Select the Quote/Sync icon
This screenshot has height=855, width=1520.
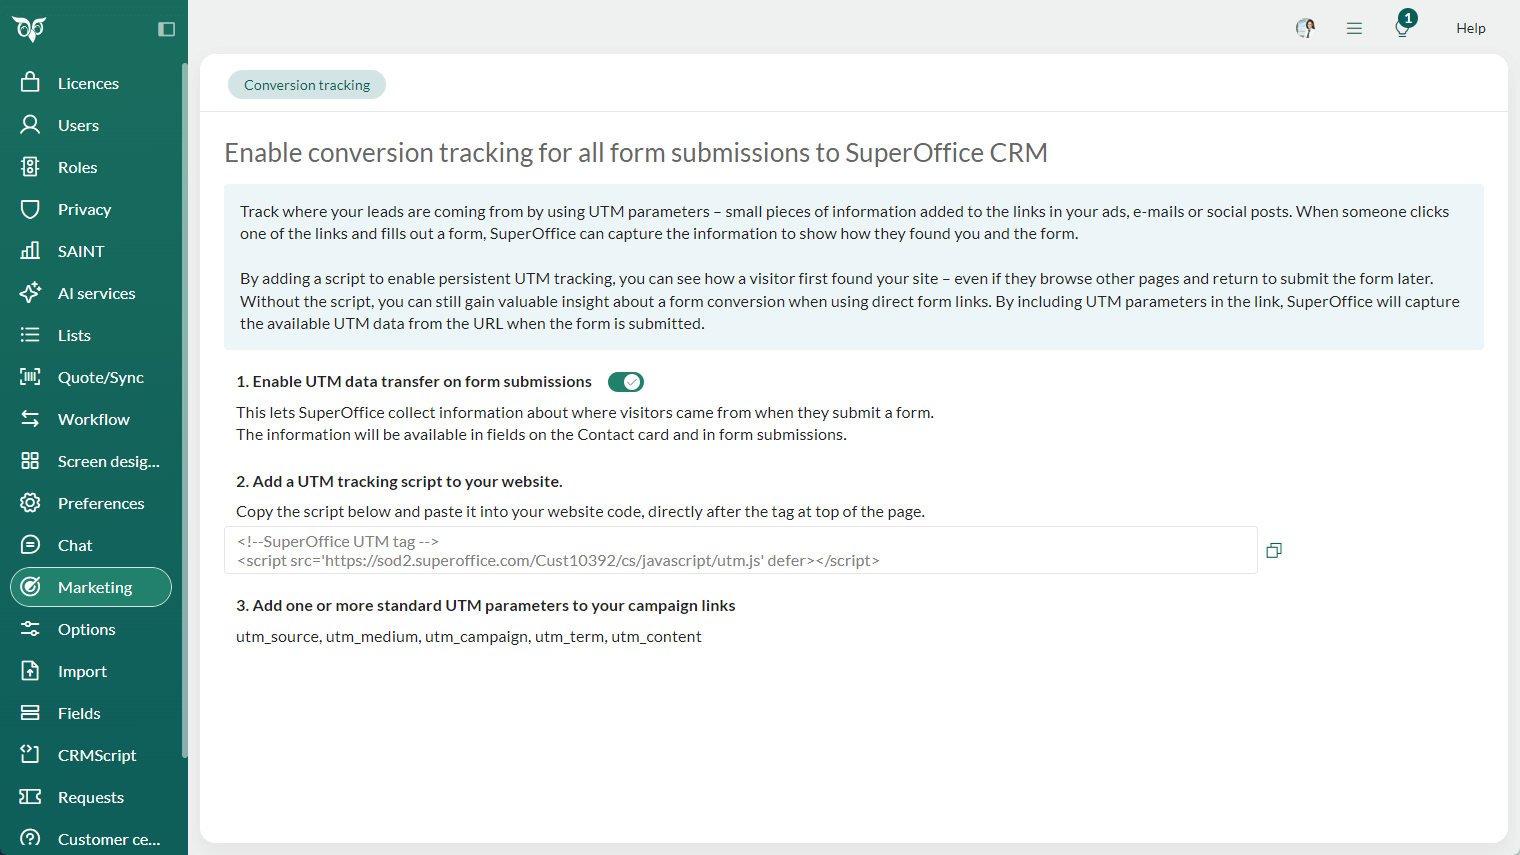click(x=30, y=377)
